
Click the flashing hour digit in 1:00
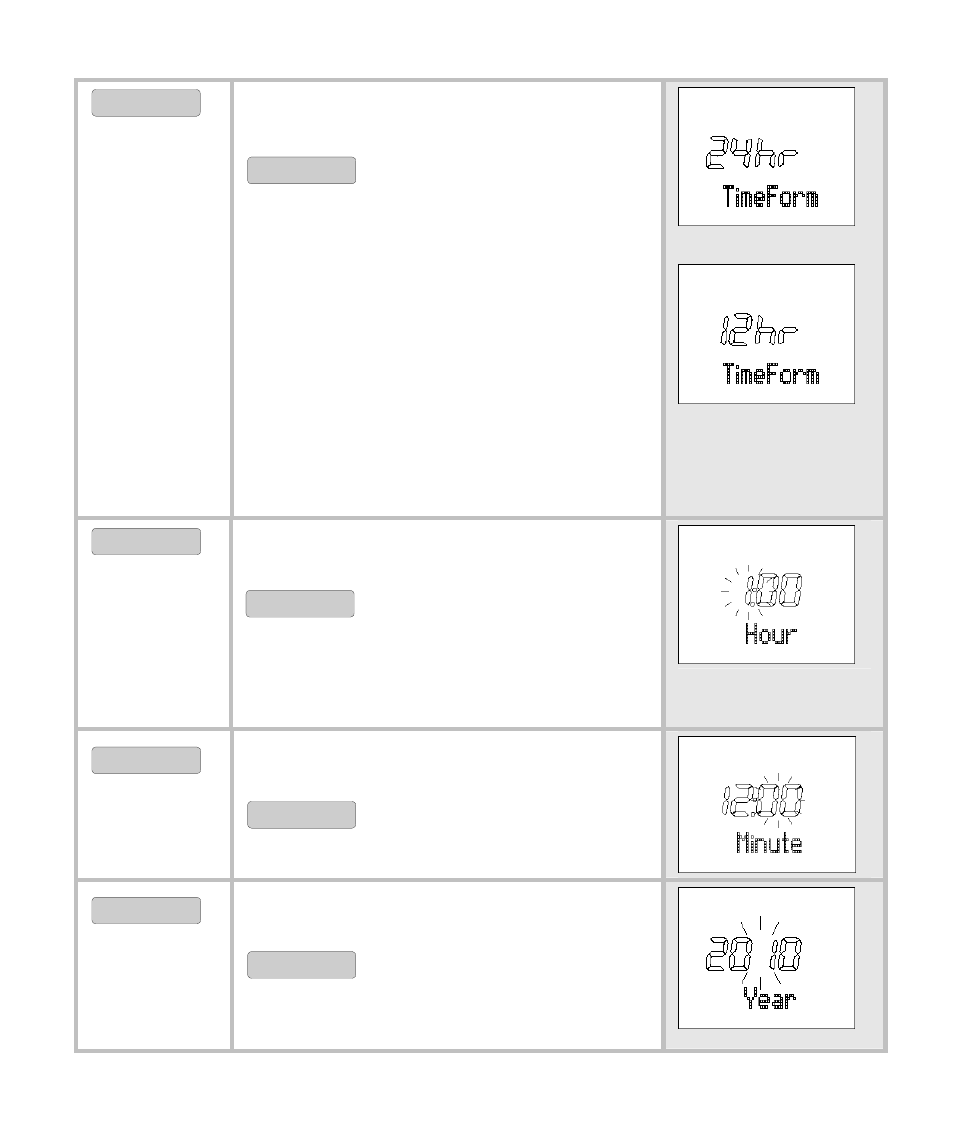pos(751,591)
